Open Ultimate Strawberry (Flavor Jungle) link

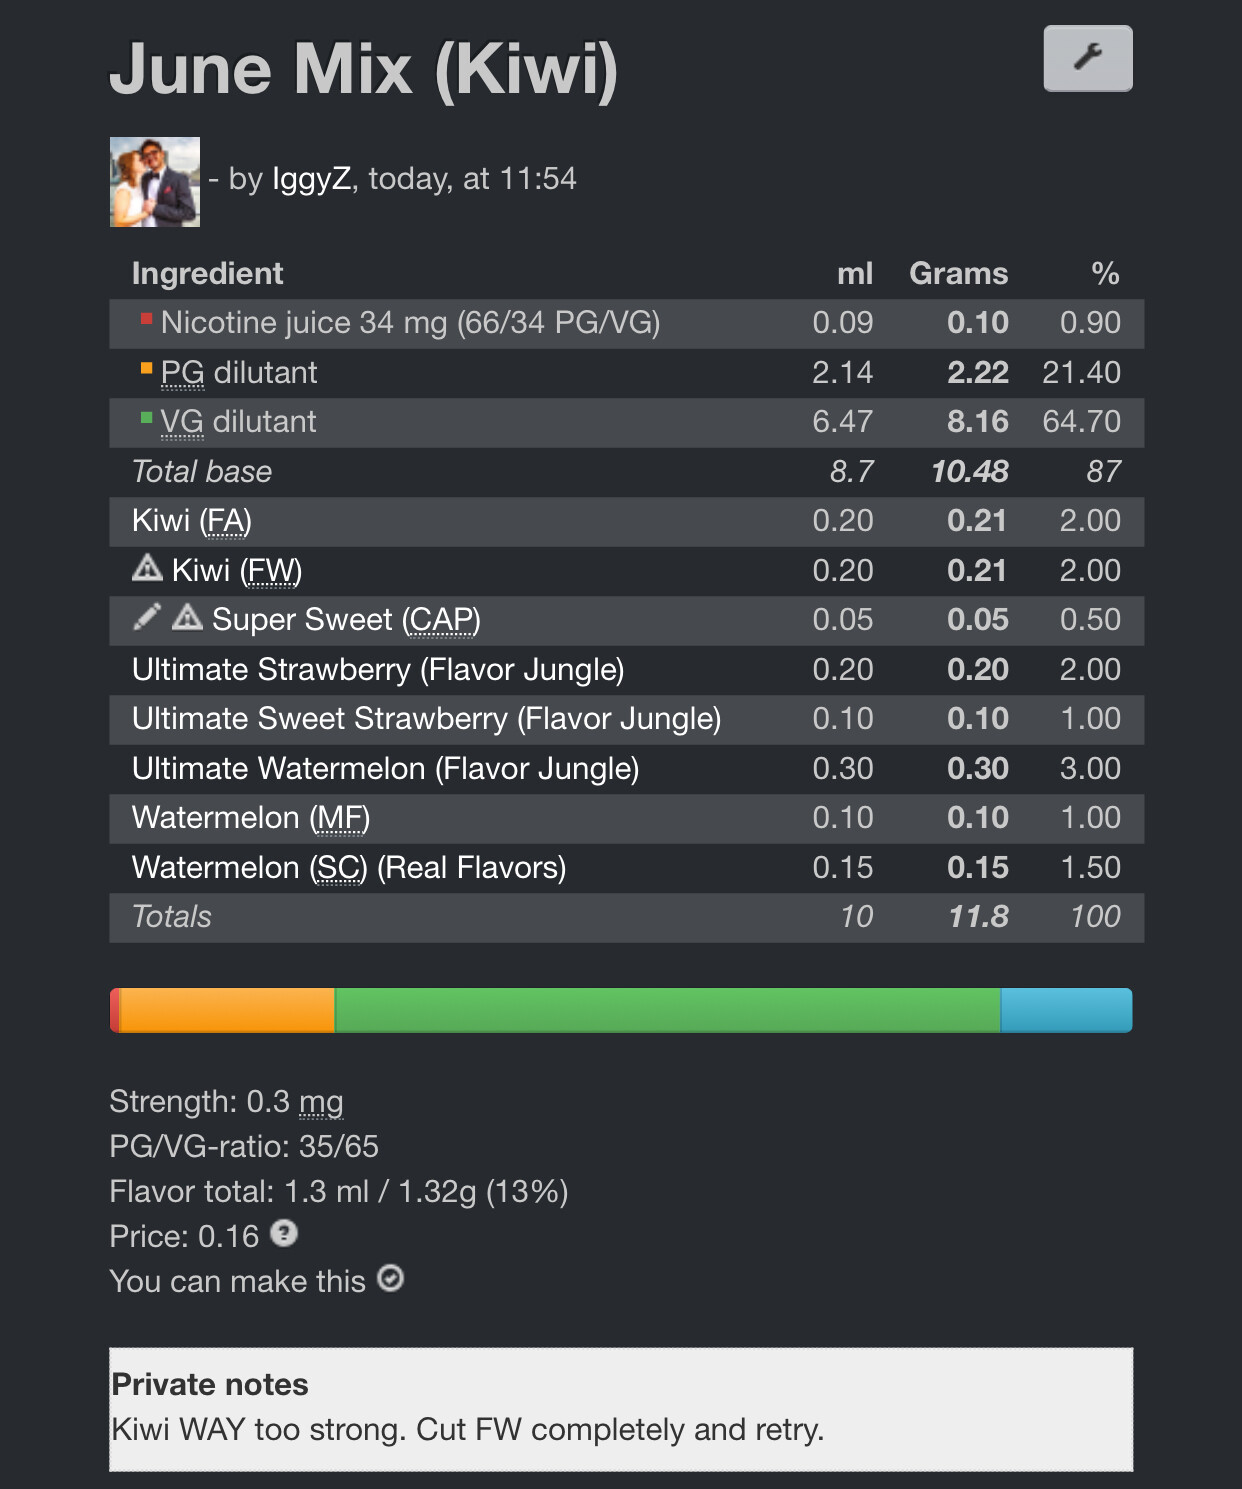coord(378,670)
